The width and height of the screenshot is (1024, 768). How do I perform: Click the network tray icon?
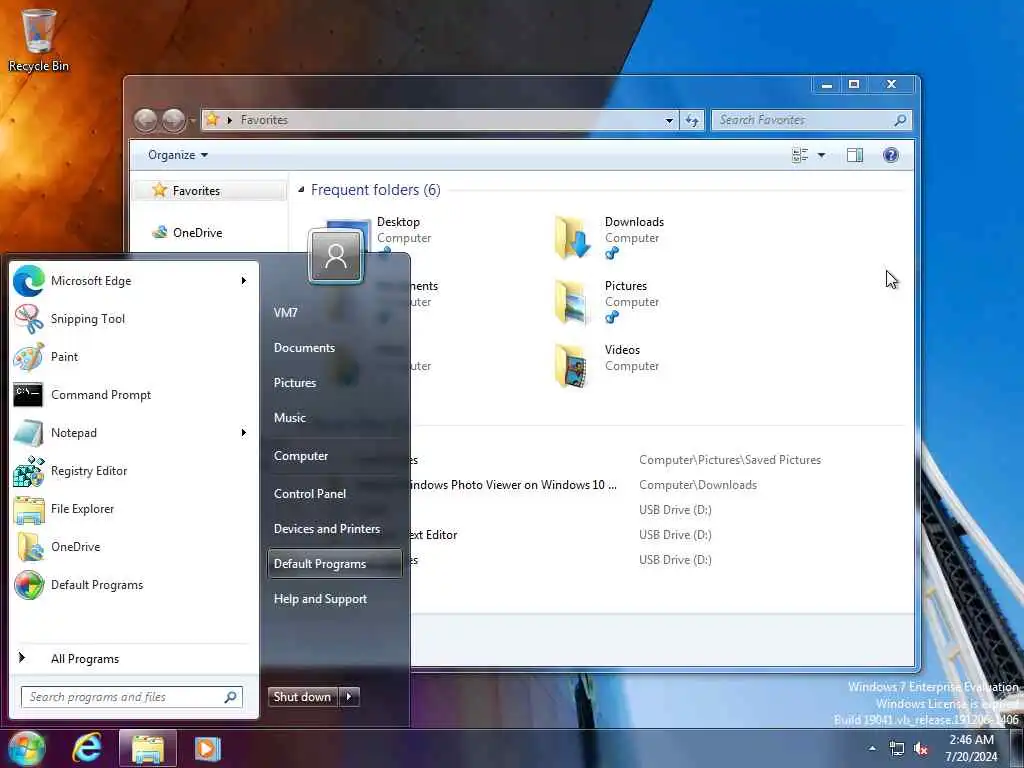point(897,749)
